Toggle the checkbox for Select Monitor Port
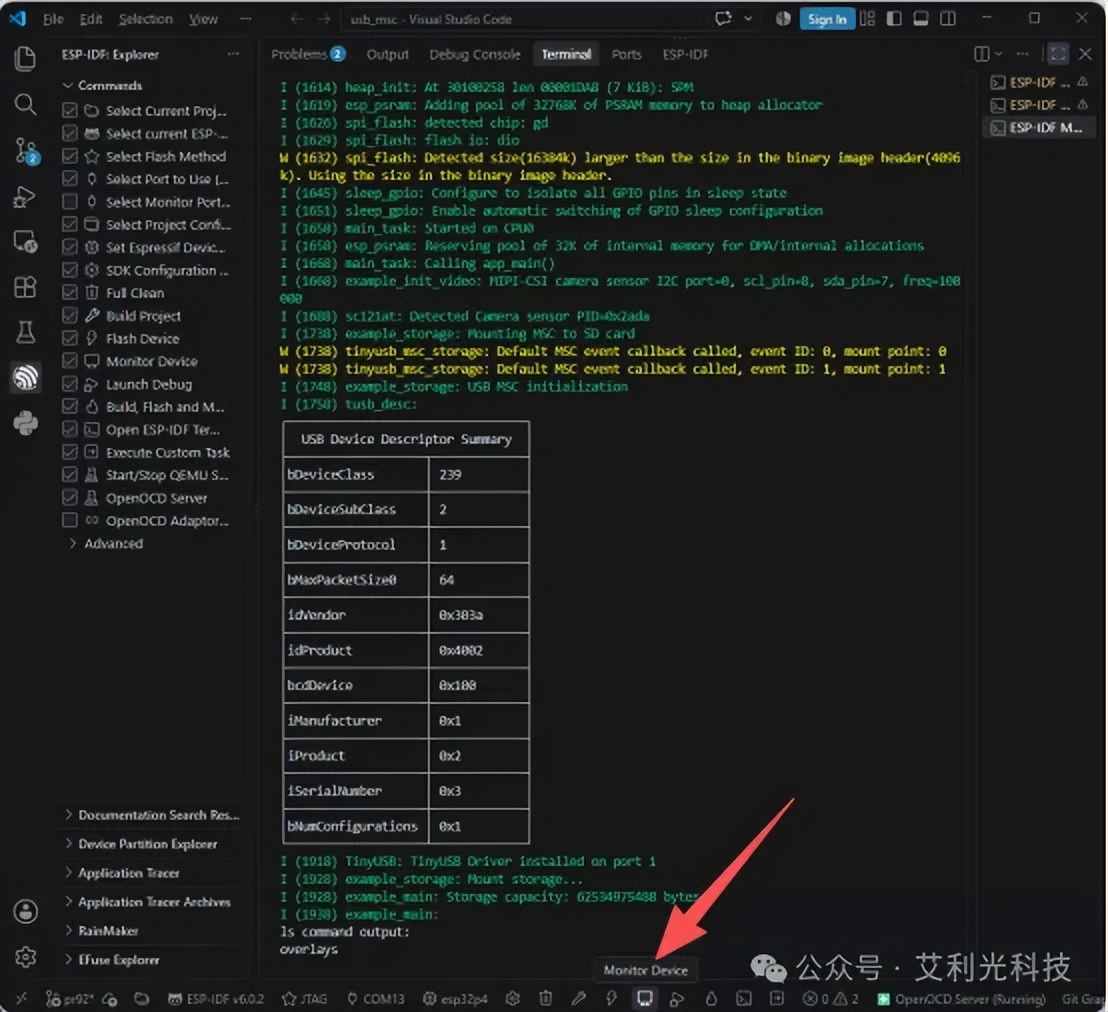This screenshot has width=1108, height=1012. [x=69, y=202]
